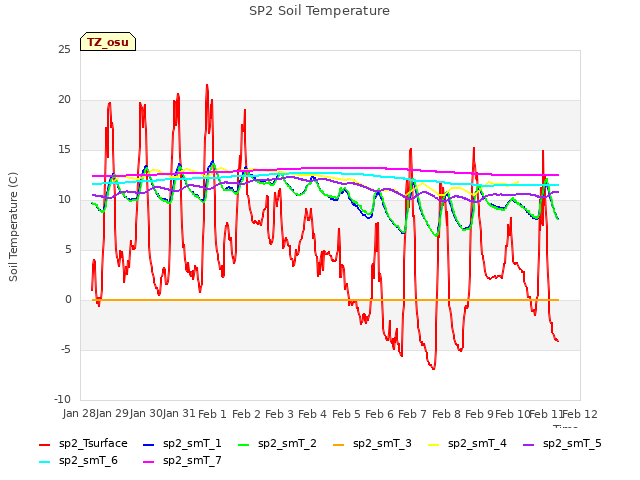Screen dimensions: 640x480
Task: Click the Feb 5 x-axis date label
Action: (346, 414)
